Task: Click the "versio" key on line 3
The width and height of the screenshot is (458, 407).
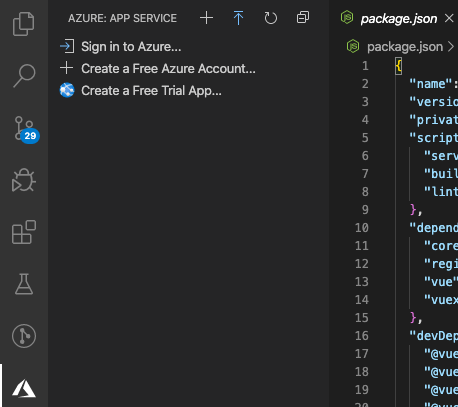Action: [434, 102]
